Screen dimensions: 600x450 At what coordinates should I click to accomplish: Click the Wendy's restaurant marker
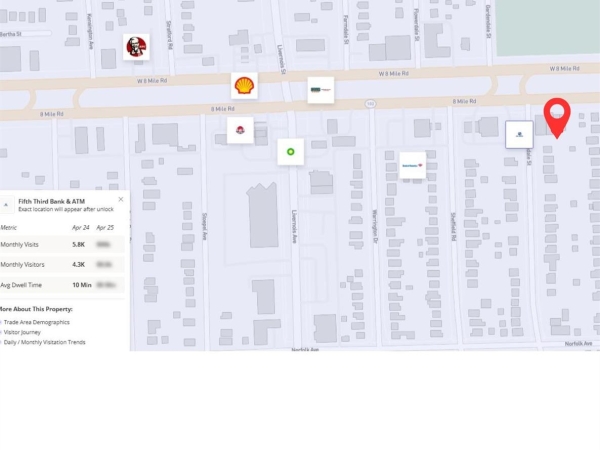[x=240, y=130]
